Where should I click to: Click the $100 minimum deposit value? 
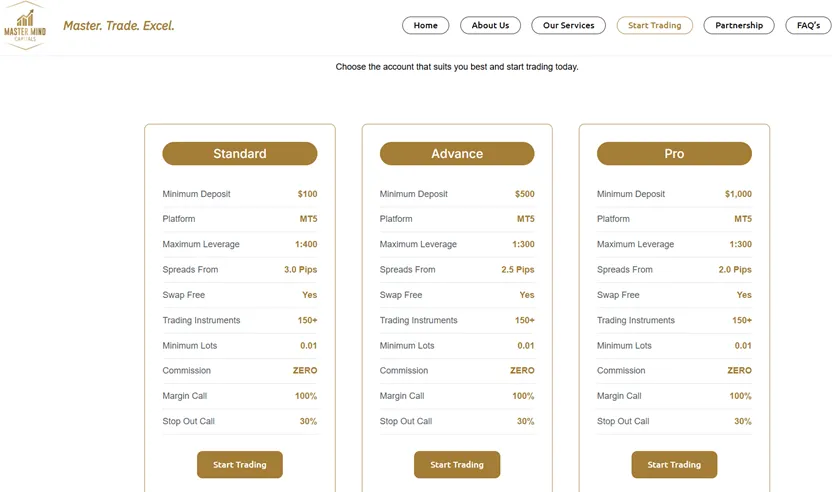coord(307,194)
